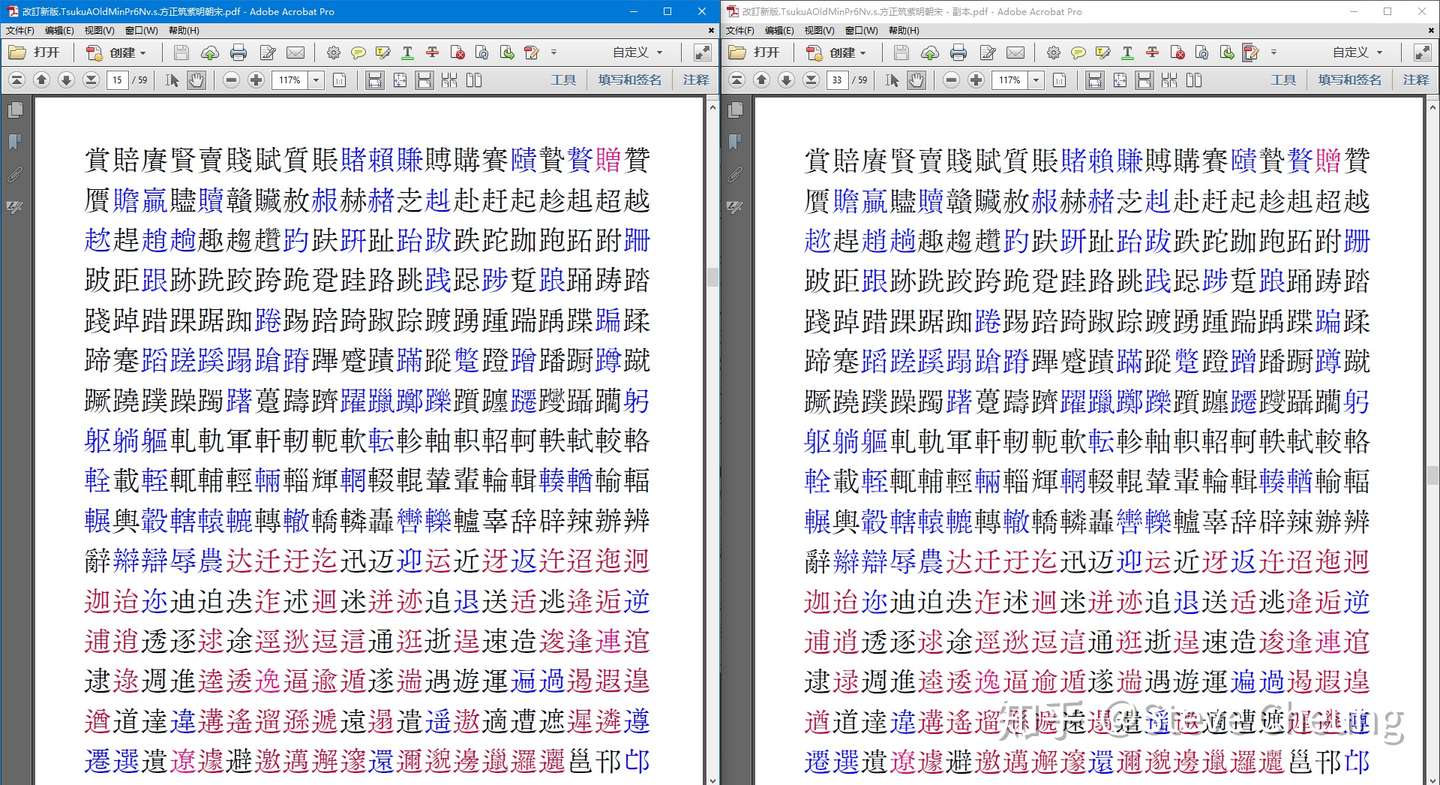Open 编辑(E) menu in left window
The width and height of the screenshot is (1440, 785).
click(x=59, y=31)
